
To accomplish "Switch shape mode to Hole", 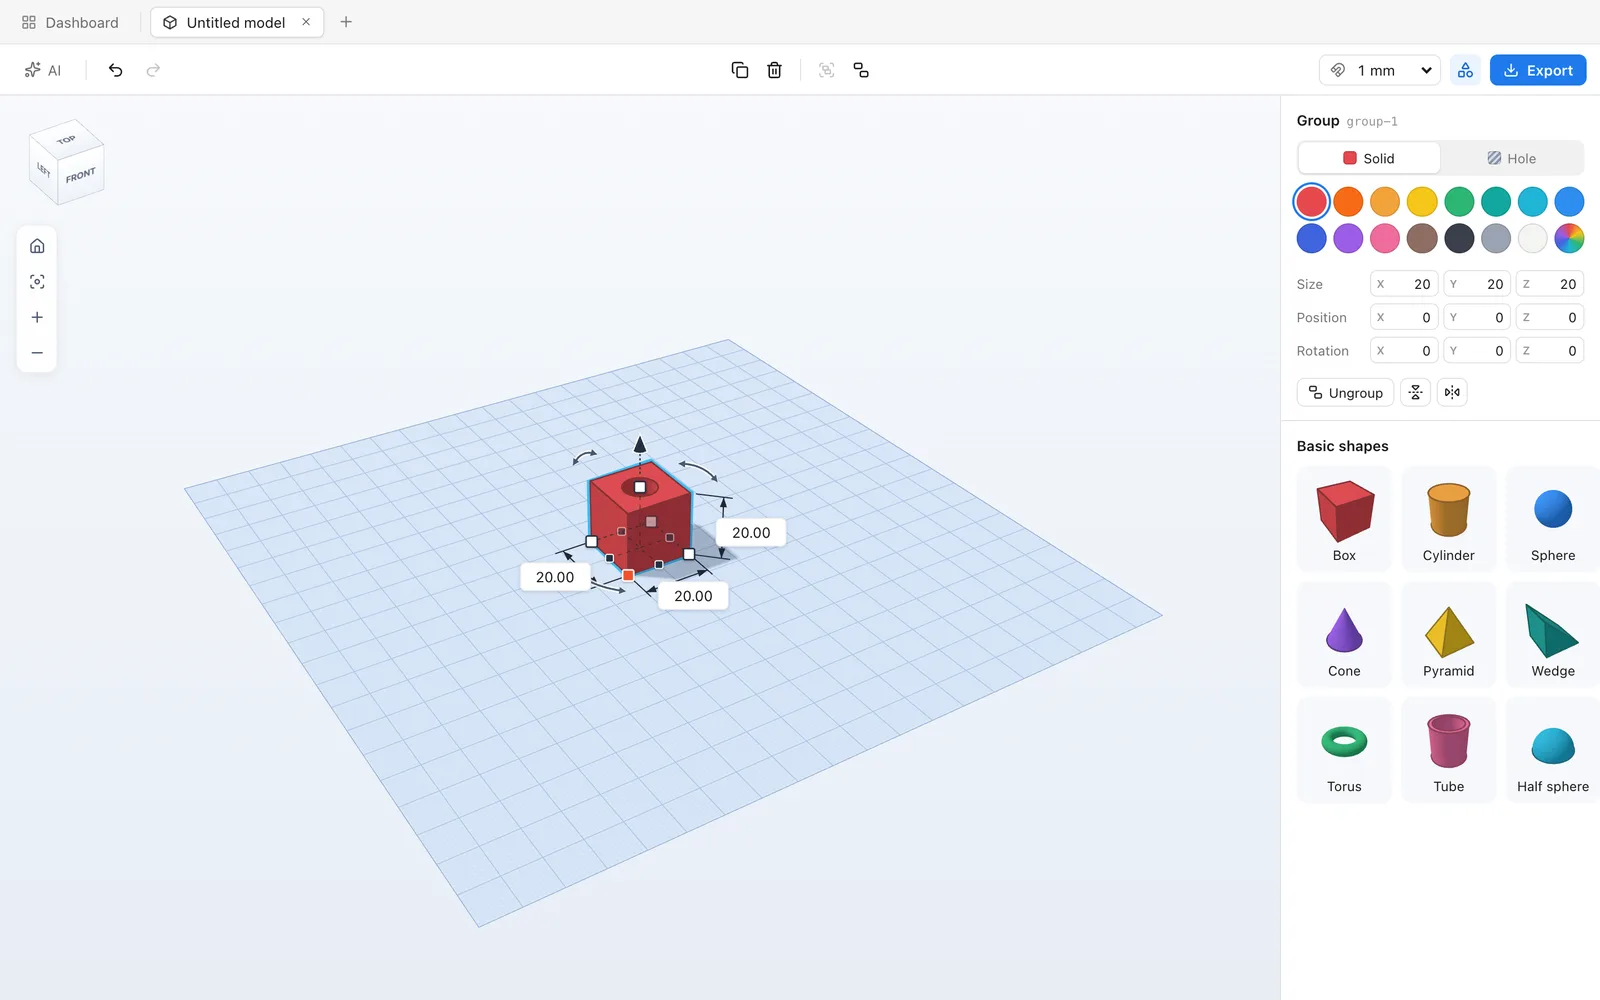I will coord(1511,158).
